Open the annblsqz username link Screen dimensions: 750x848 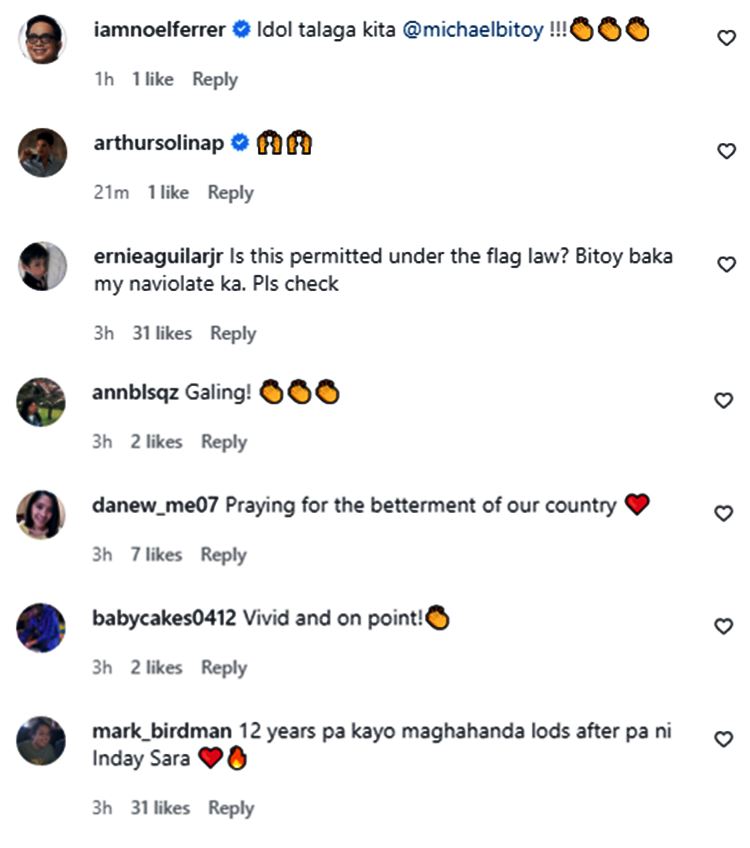(135, 393)
